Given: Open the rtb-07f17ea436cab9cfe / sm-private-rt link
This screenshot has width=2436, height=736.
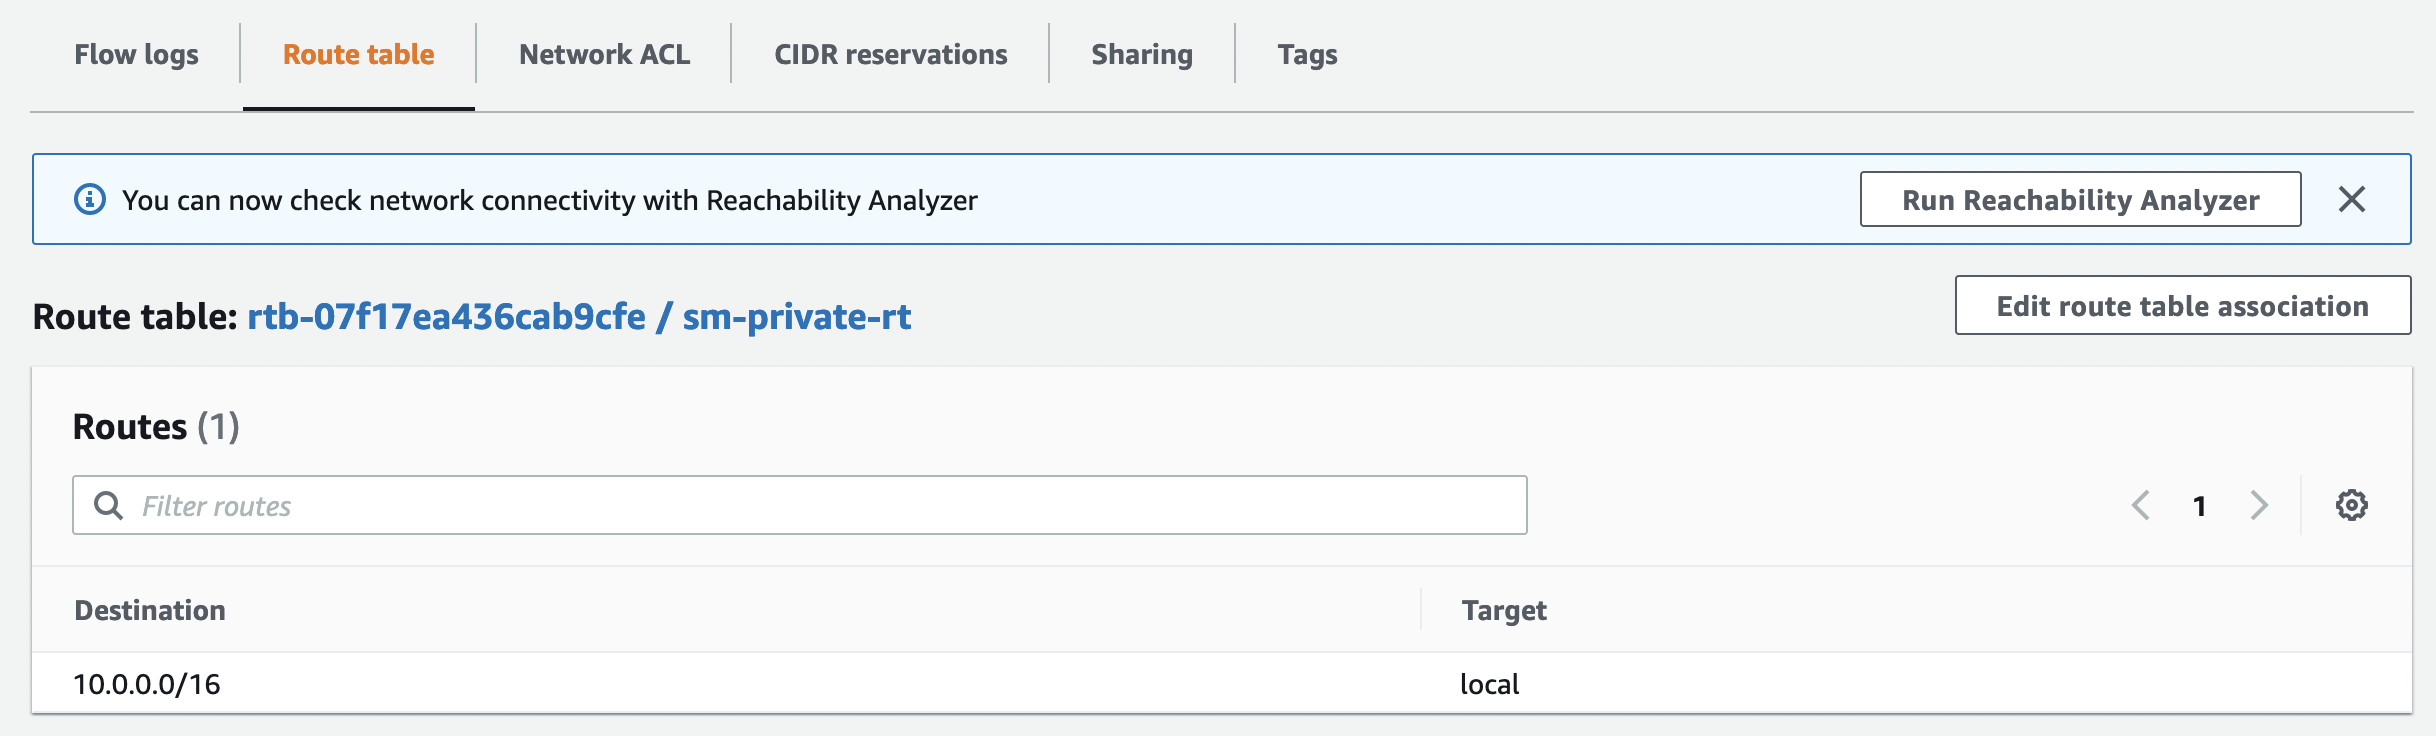Looking at the screenshot, I should click(x=579, y=316).
